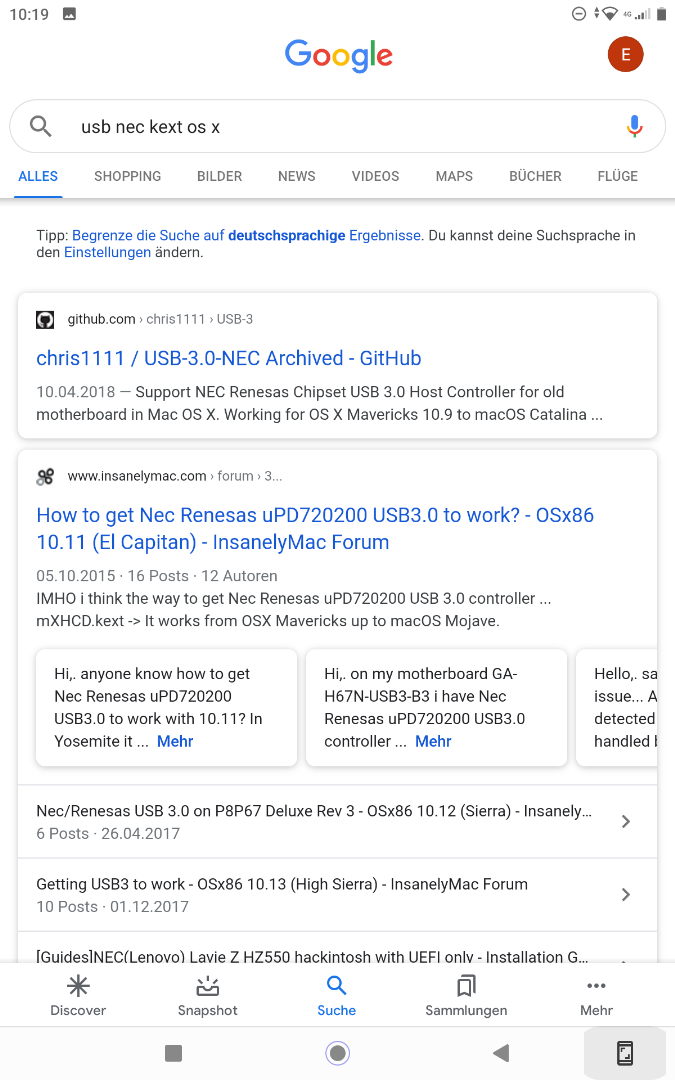Expand the P8P67 Deluxe Rev 3 result chevron
Image resolution: width=675 pixels, height=1080 pixels.
[x=626, y=821]
